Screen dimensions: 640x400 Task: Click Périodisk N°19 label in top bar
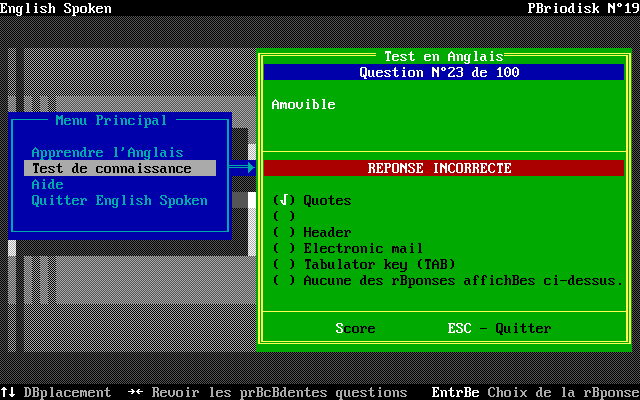point(584,8)
